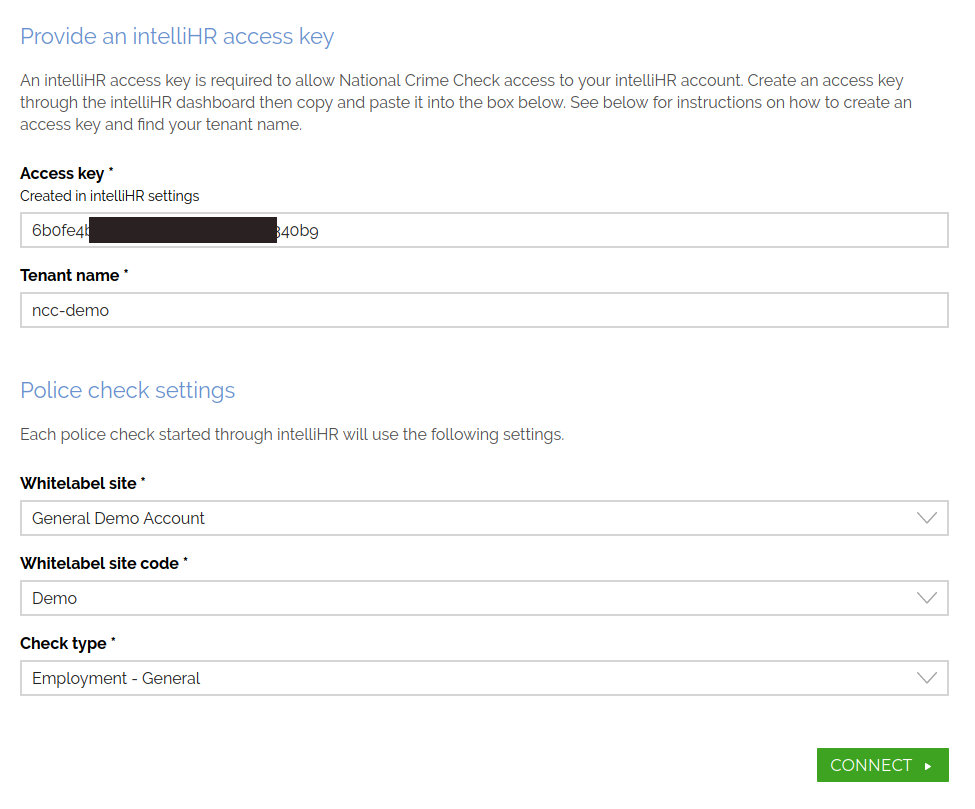The image size is (975, 809).
Task: Click the 'Whitelabel site' label text
Action: point(78,483)
